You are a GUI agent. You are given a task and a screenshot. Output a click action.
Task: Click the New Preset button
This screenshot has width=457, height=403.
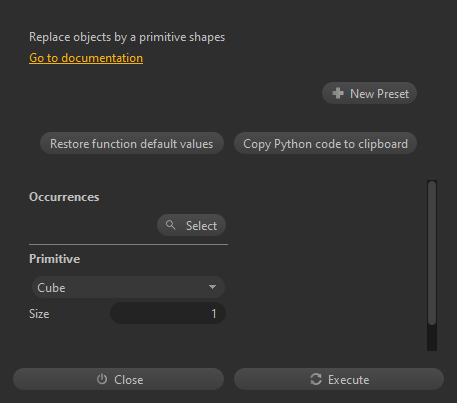pos(369,93)
